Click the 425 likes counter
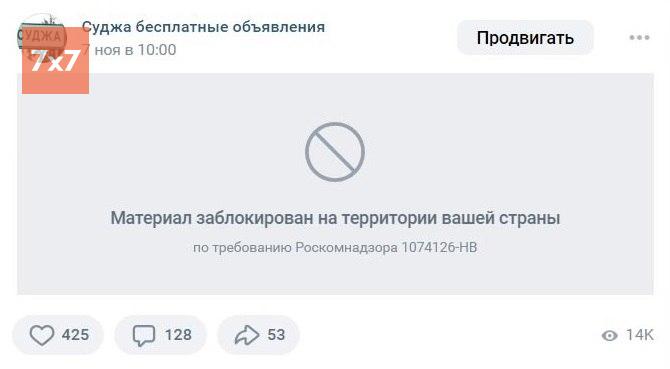The image size is (670, 369). click(x=75, y=335)
